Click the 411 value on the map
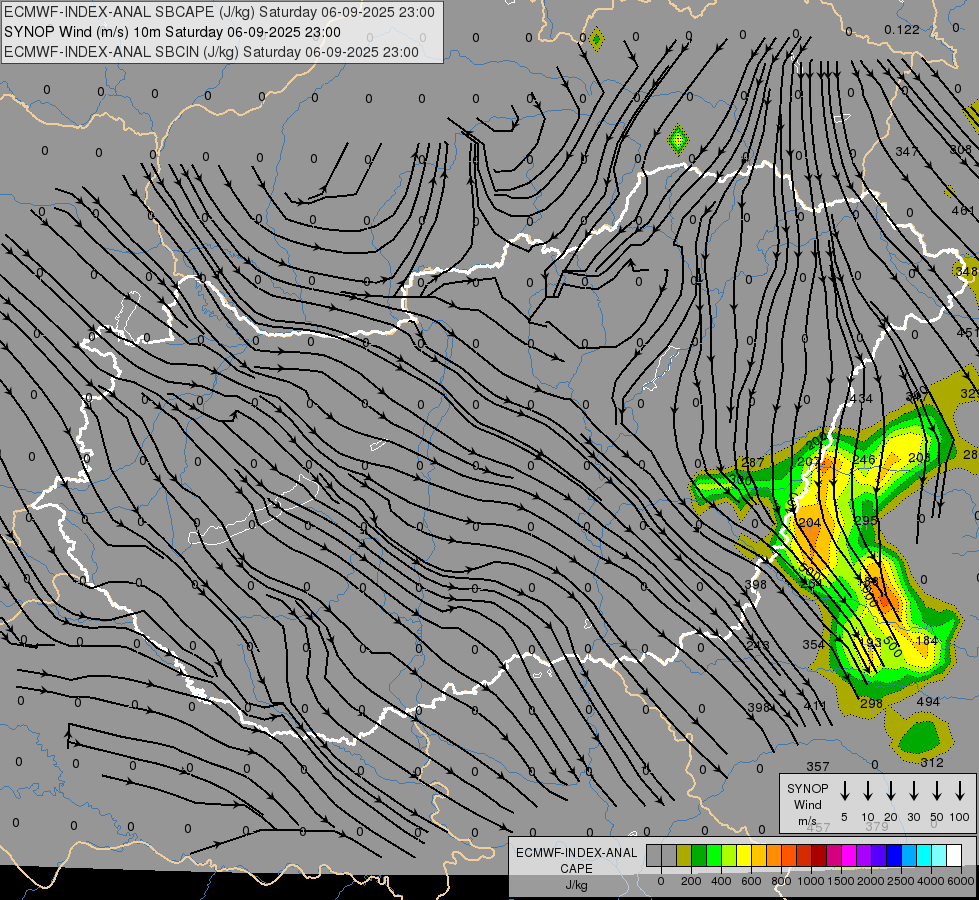Viewport: 979px width, 900px height. 815,705
